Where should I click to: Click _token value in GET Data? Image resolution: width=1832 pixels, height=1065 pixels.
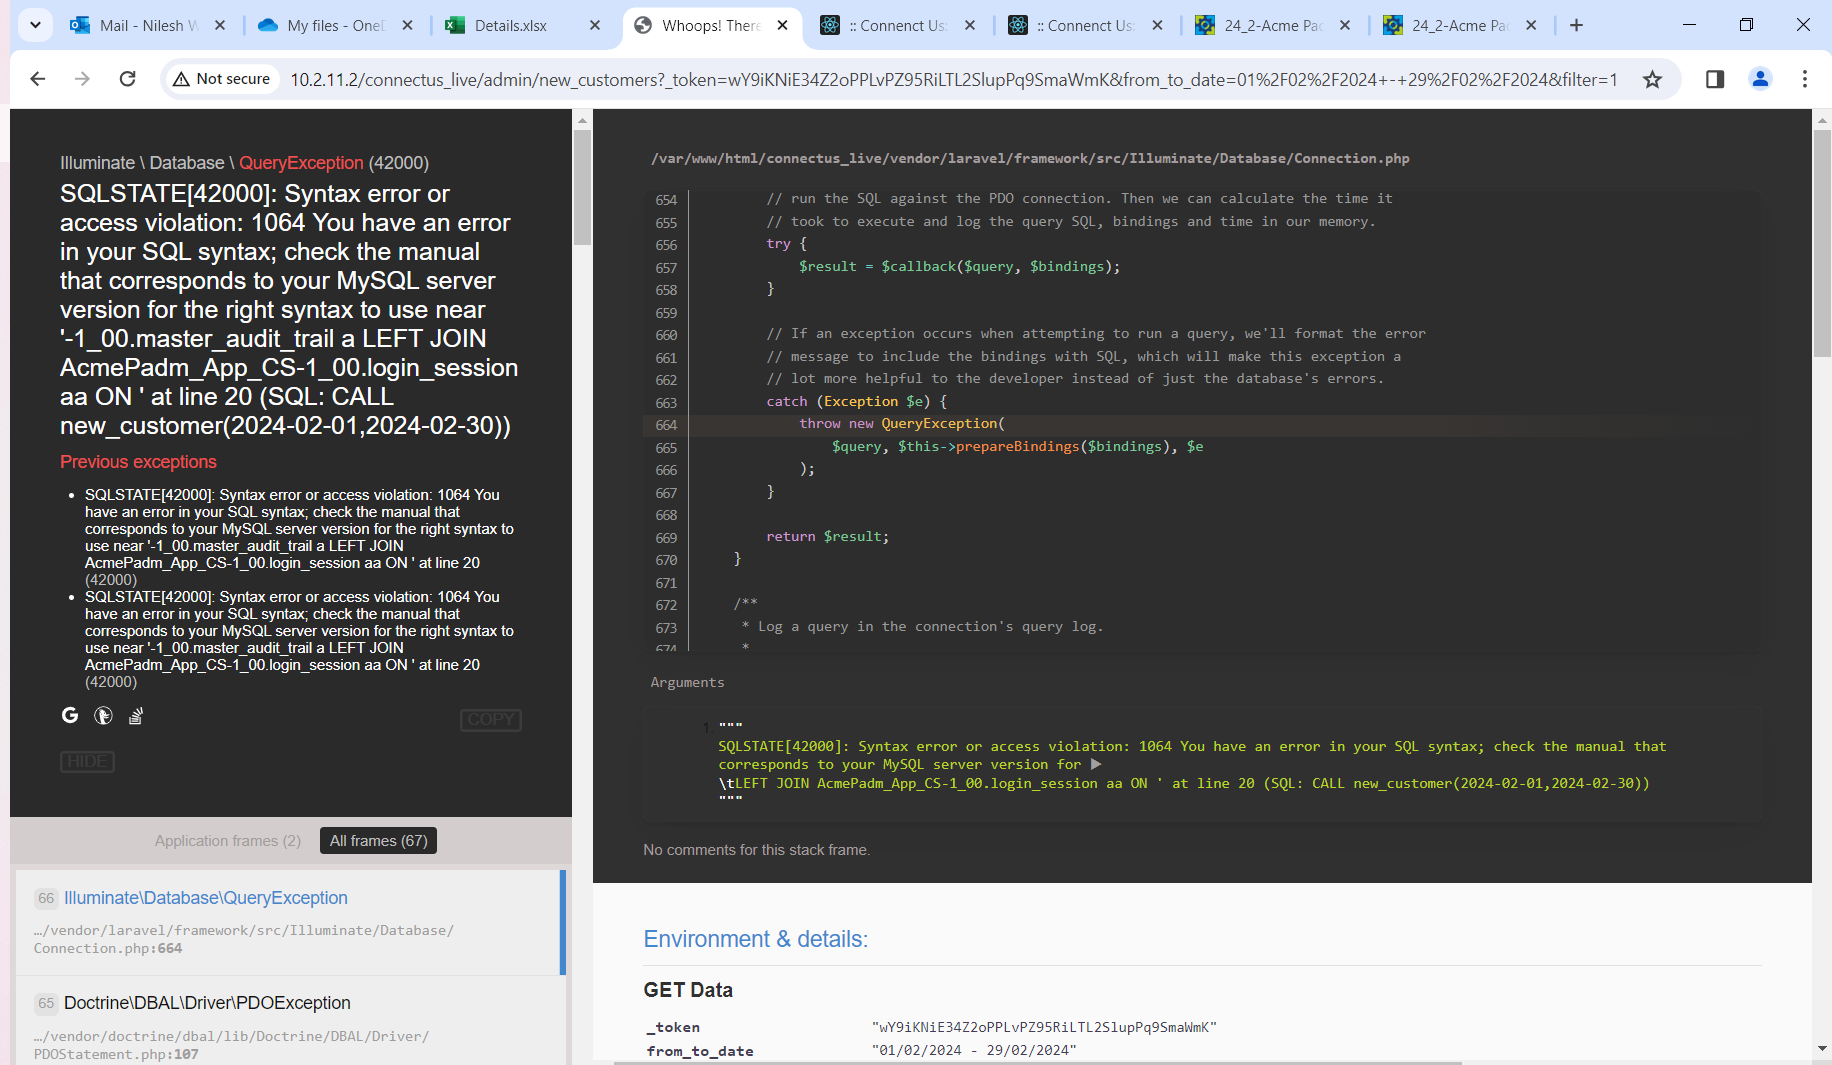tap(1044, 1027)
